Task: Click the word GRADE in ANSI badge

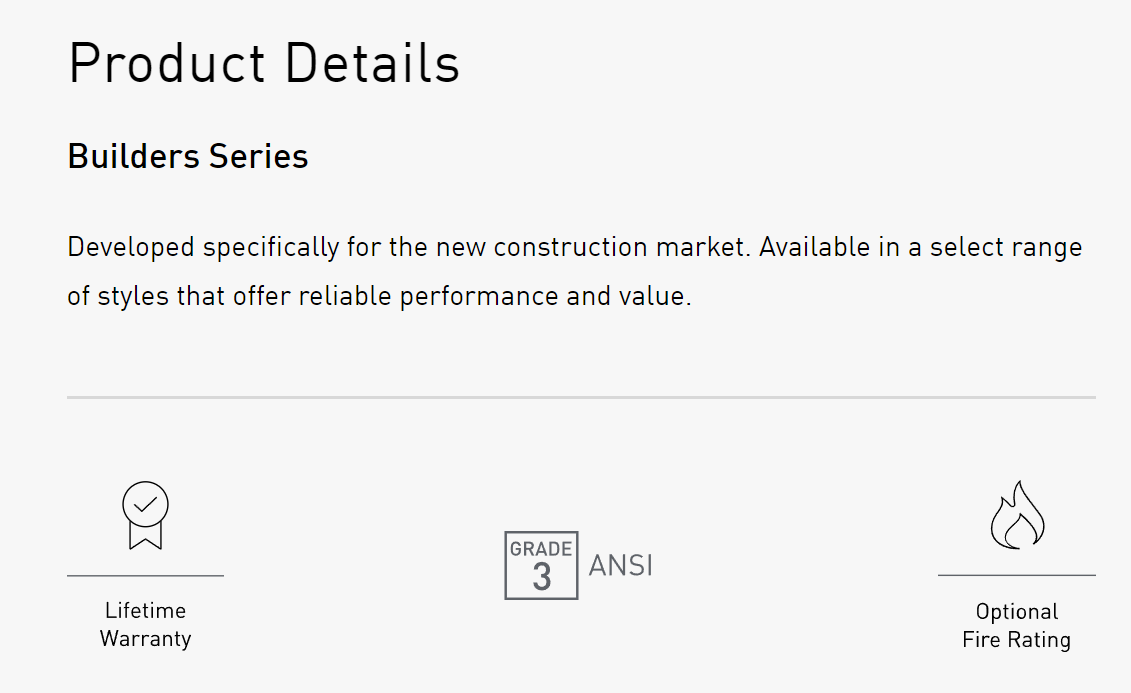Action: coord(541,549)
